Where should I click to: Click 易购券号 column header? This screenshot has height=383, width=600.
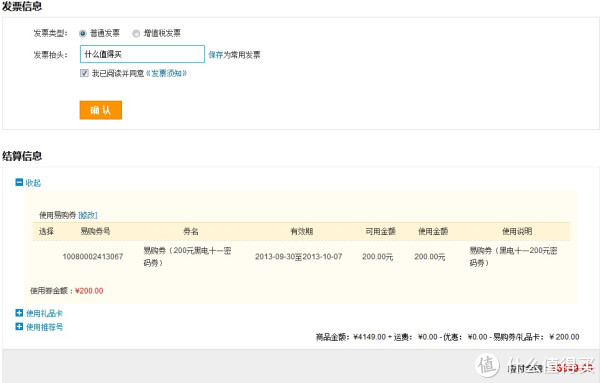[95, 231]
